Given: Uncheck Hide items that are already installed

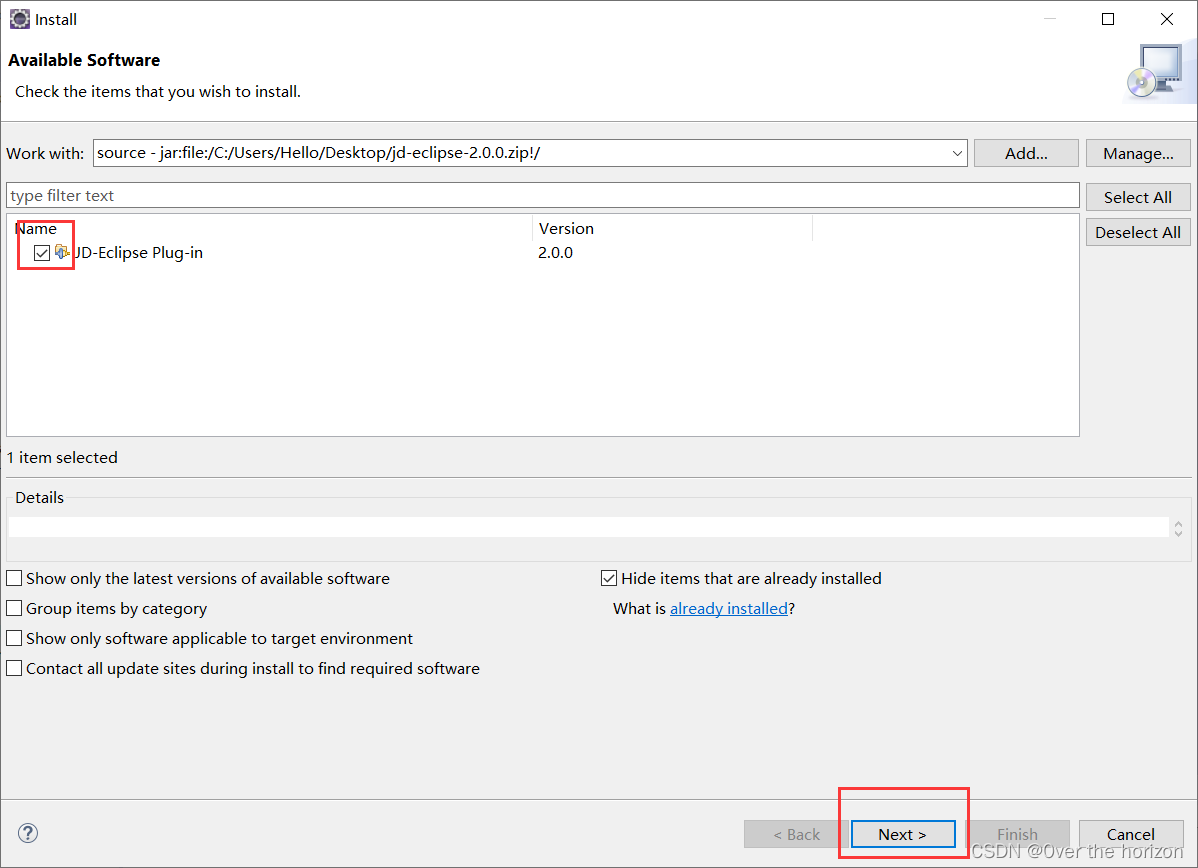Looking at the screenshot, I should point(609,578).
